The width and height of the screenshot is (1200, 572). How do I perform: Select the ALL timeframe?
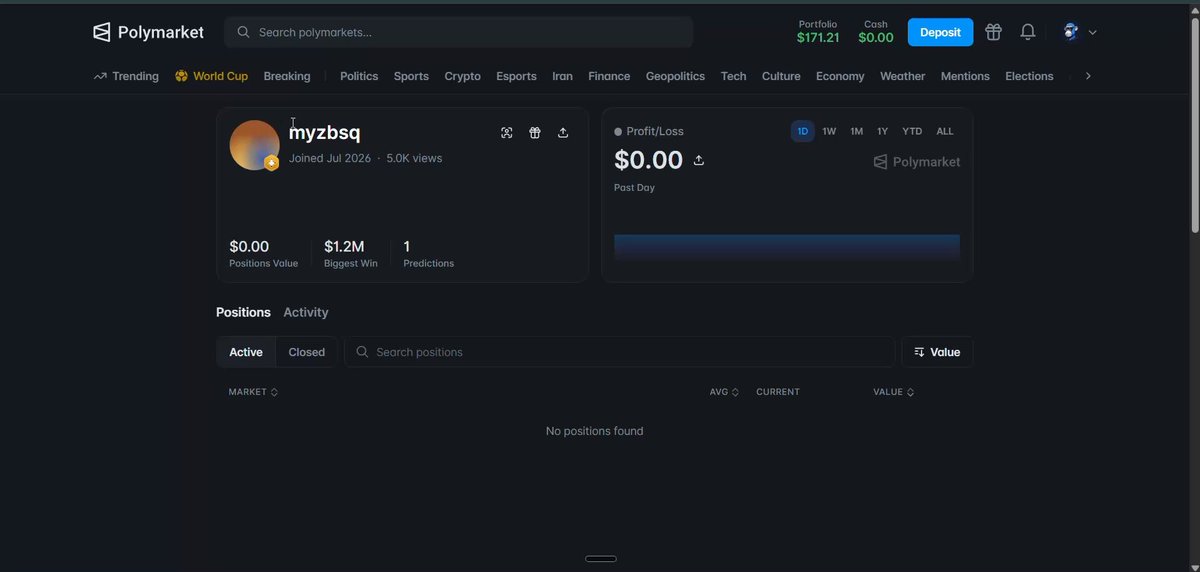(945, 131)
